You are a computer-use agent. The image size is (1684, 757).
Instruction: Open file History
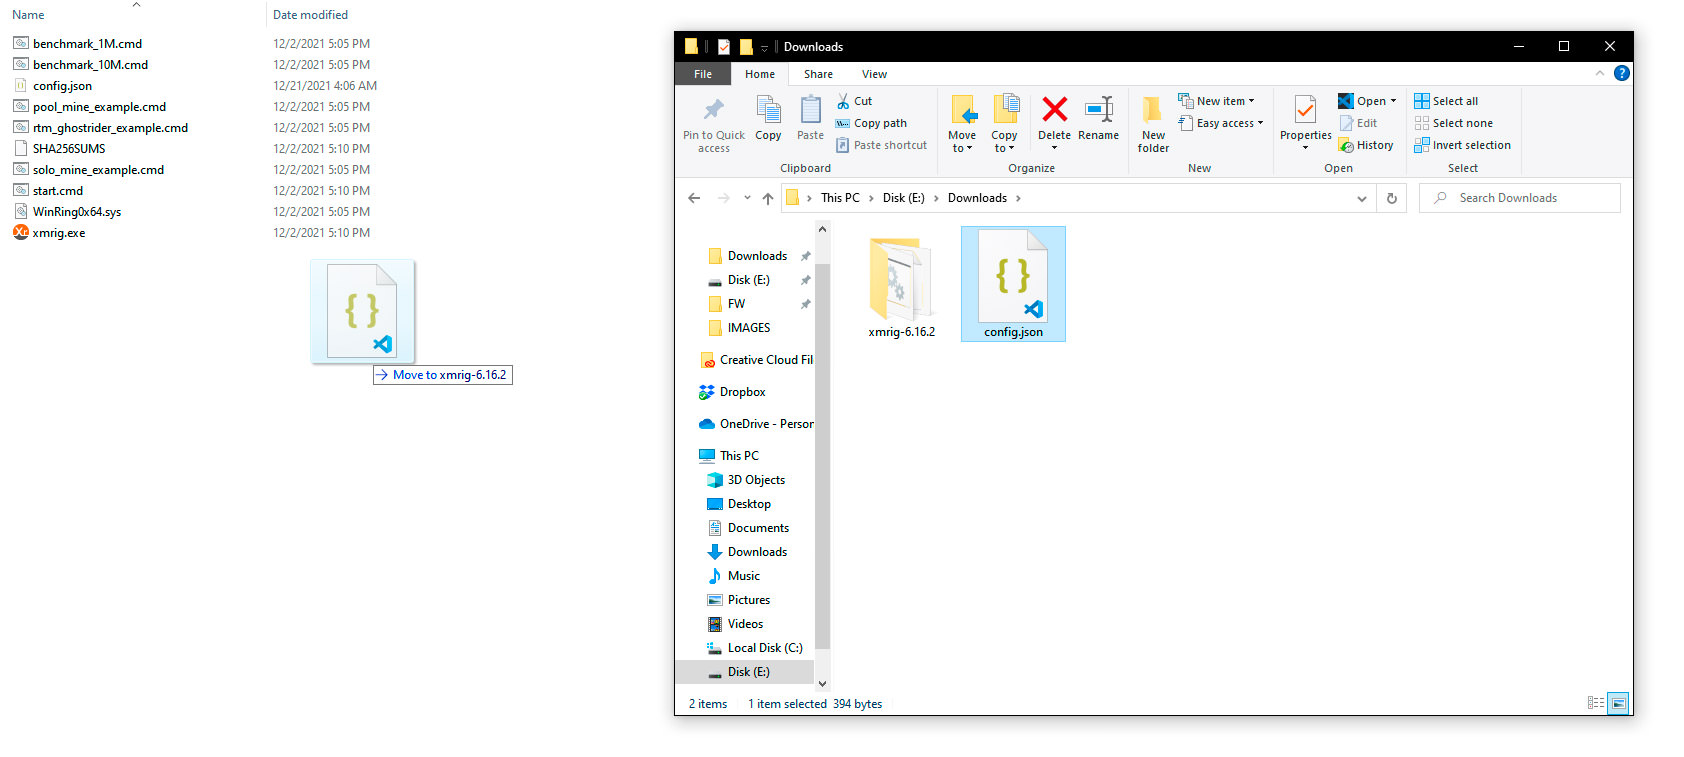[1366, 145]
